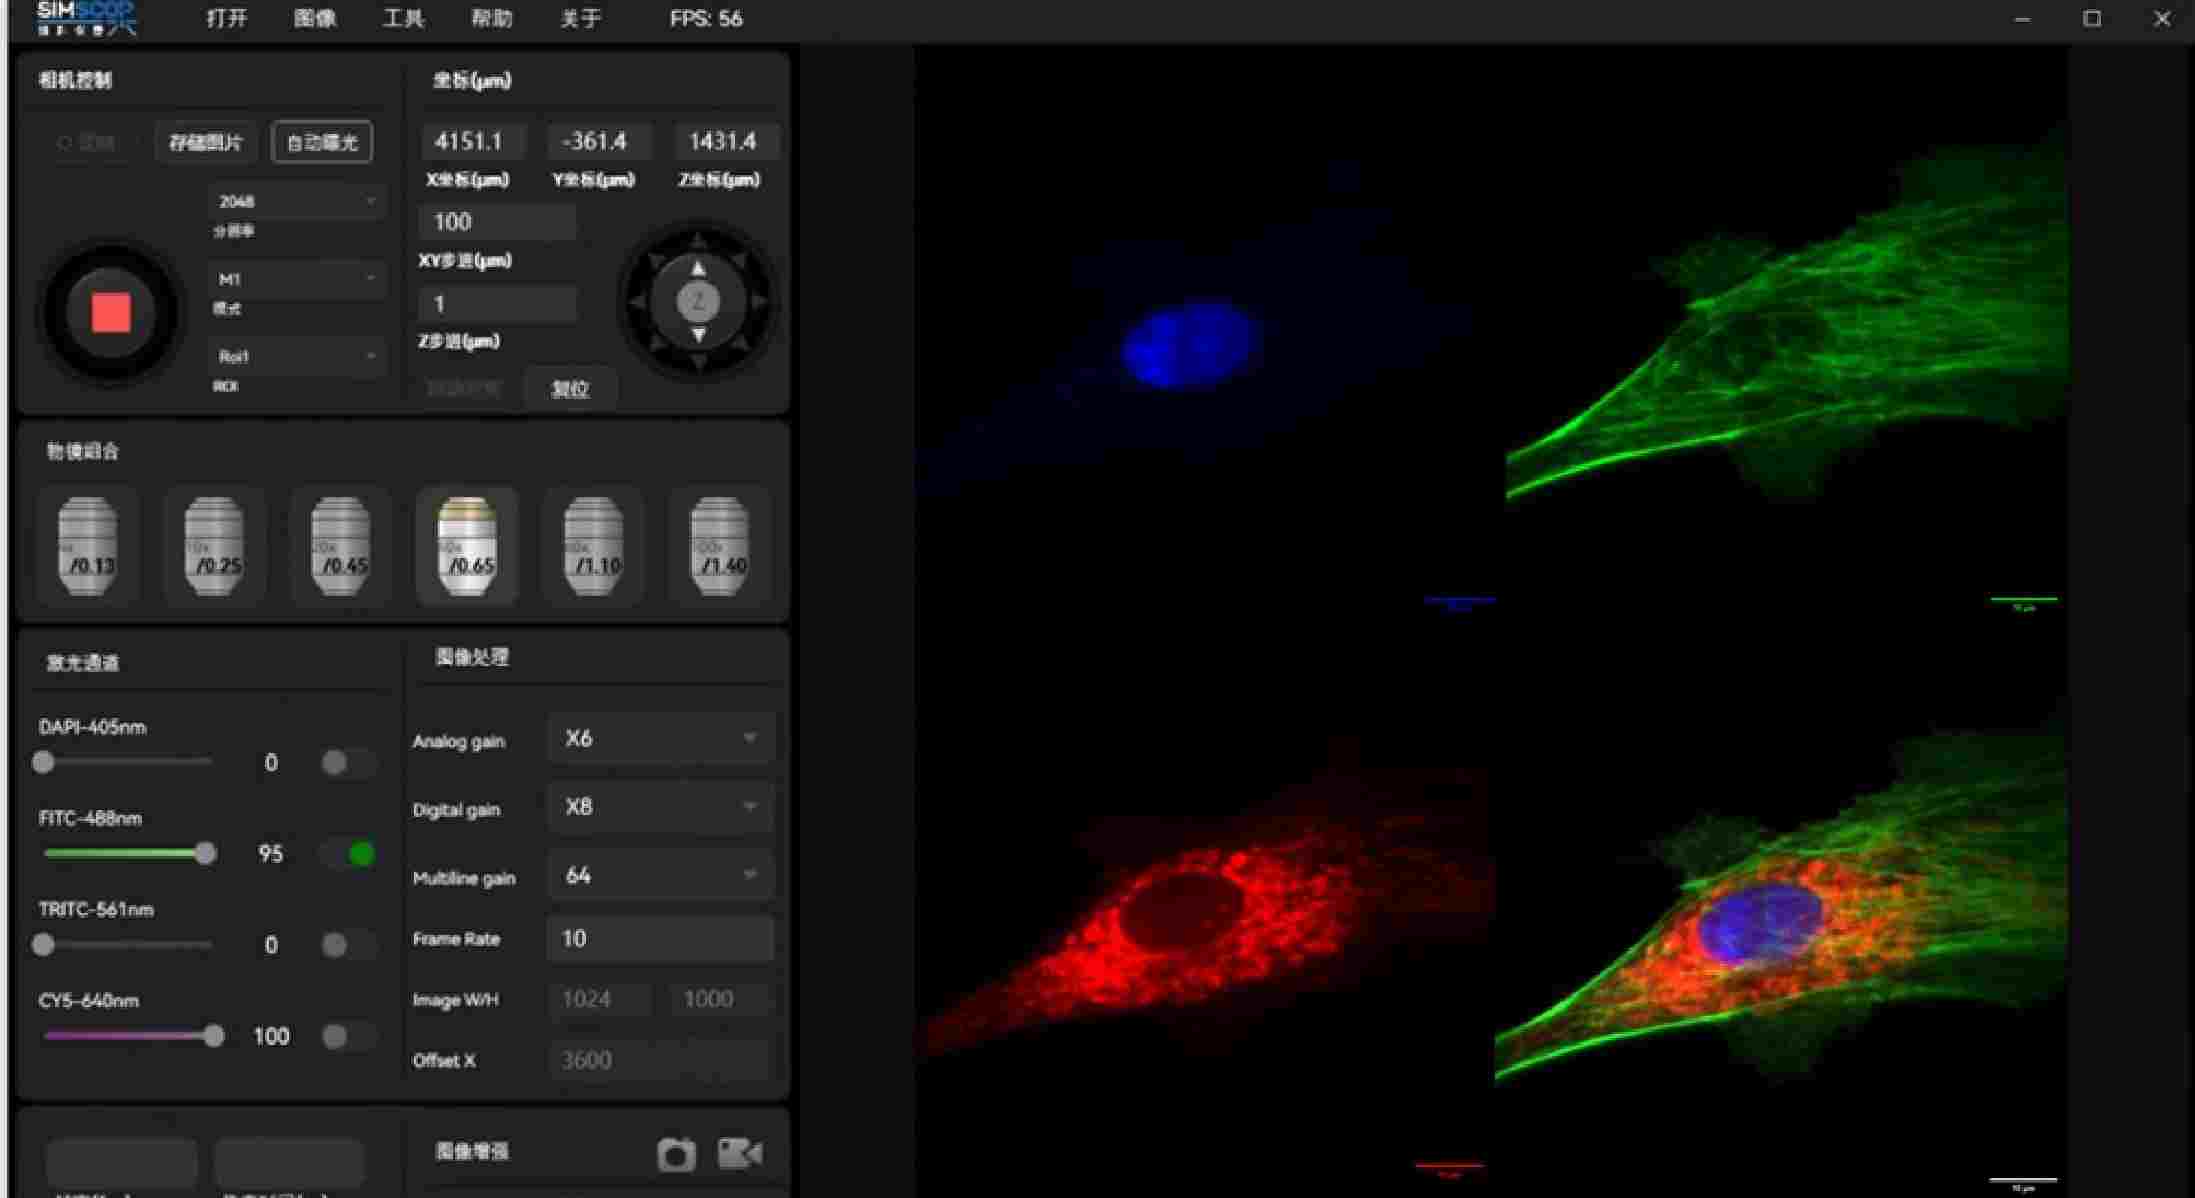Select the /1.10 objective lens

coord(593,546)
